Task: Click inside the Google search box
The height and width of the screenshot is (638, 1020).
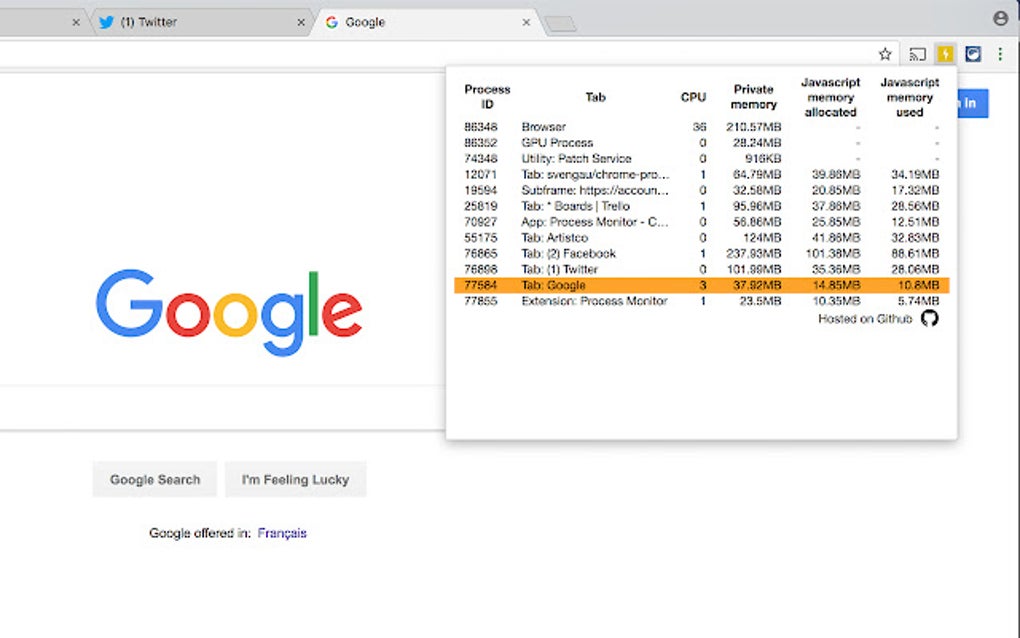Action: pos(221,408)
